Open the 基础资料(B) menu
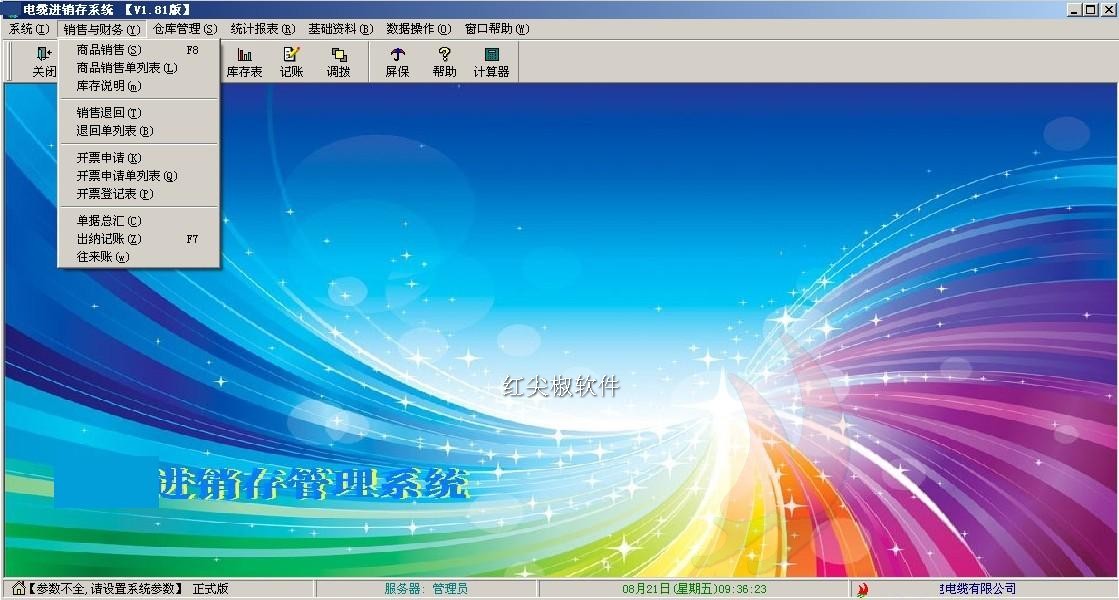The width and height of the screenshot is (1119, 600). tap(340, 29)
